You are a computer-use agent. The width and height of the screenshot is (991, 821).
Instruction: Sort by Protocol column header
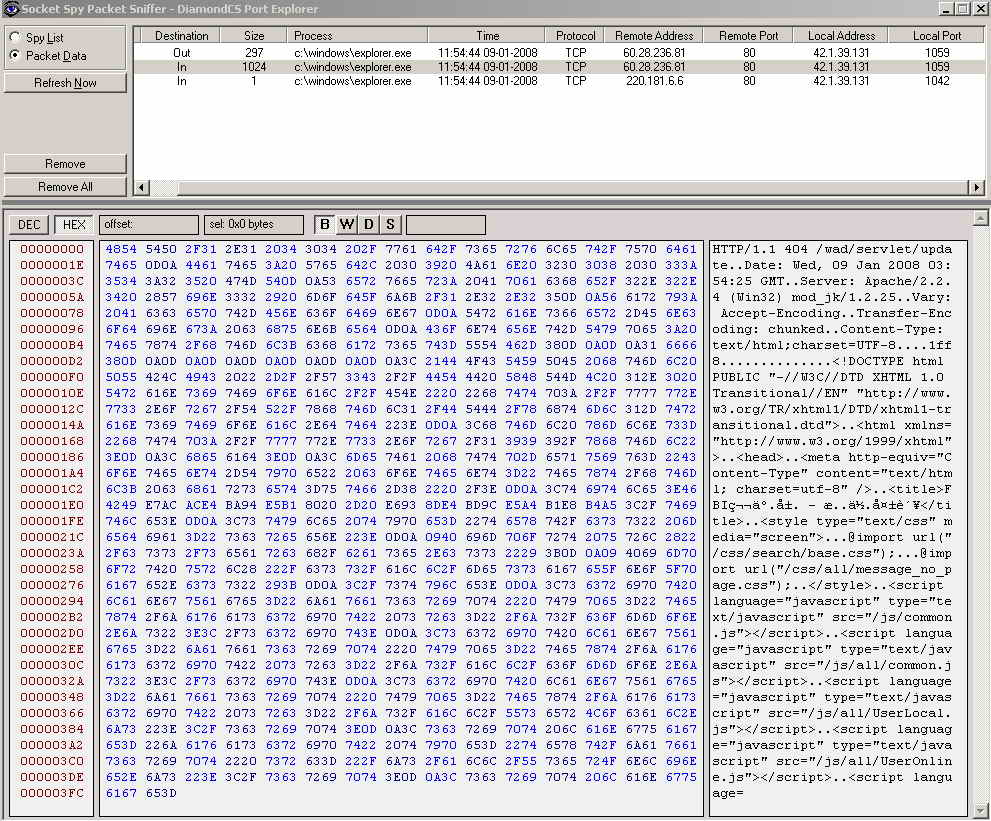tap(575, 36)
